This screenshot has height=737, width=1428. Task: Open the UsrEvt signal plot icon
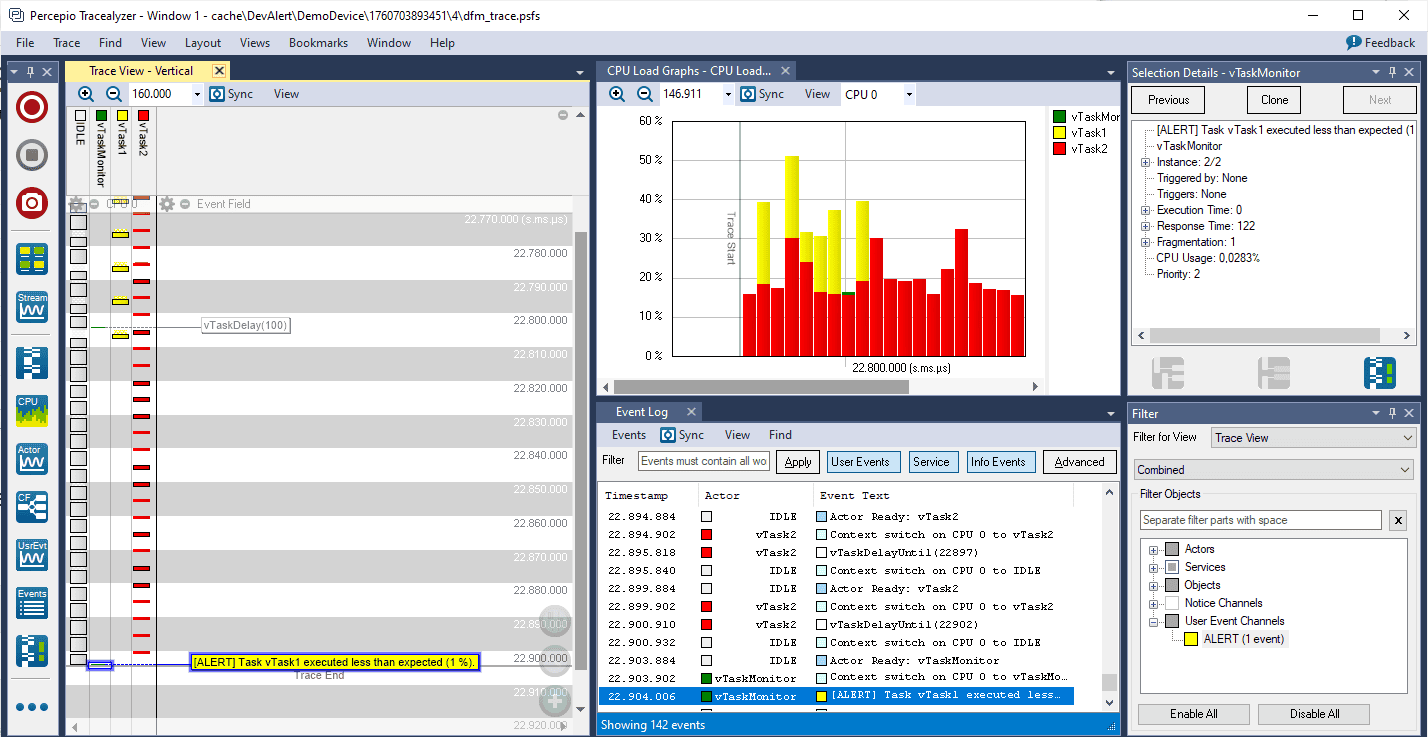pyautogui.click(x=32, y=555)
